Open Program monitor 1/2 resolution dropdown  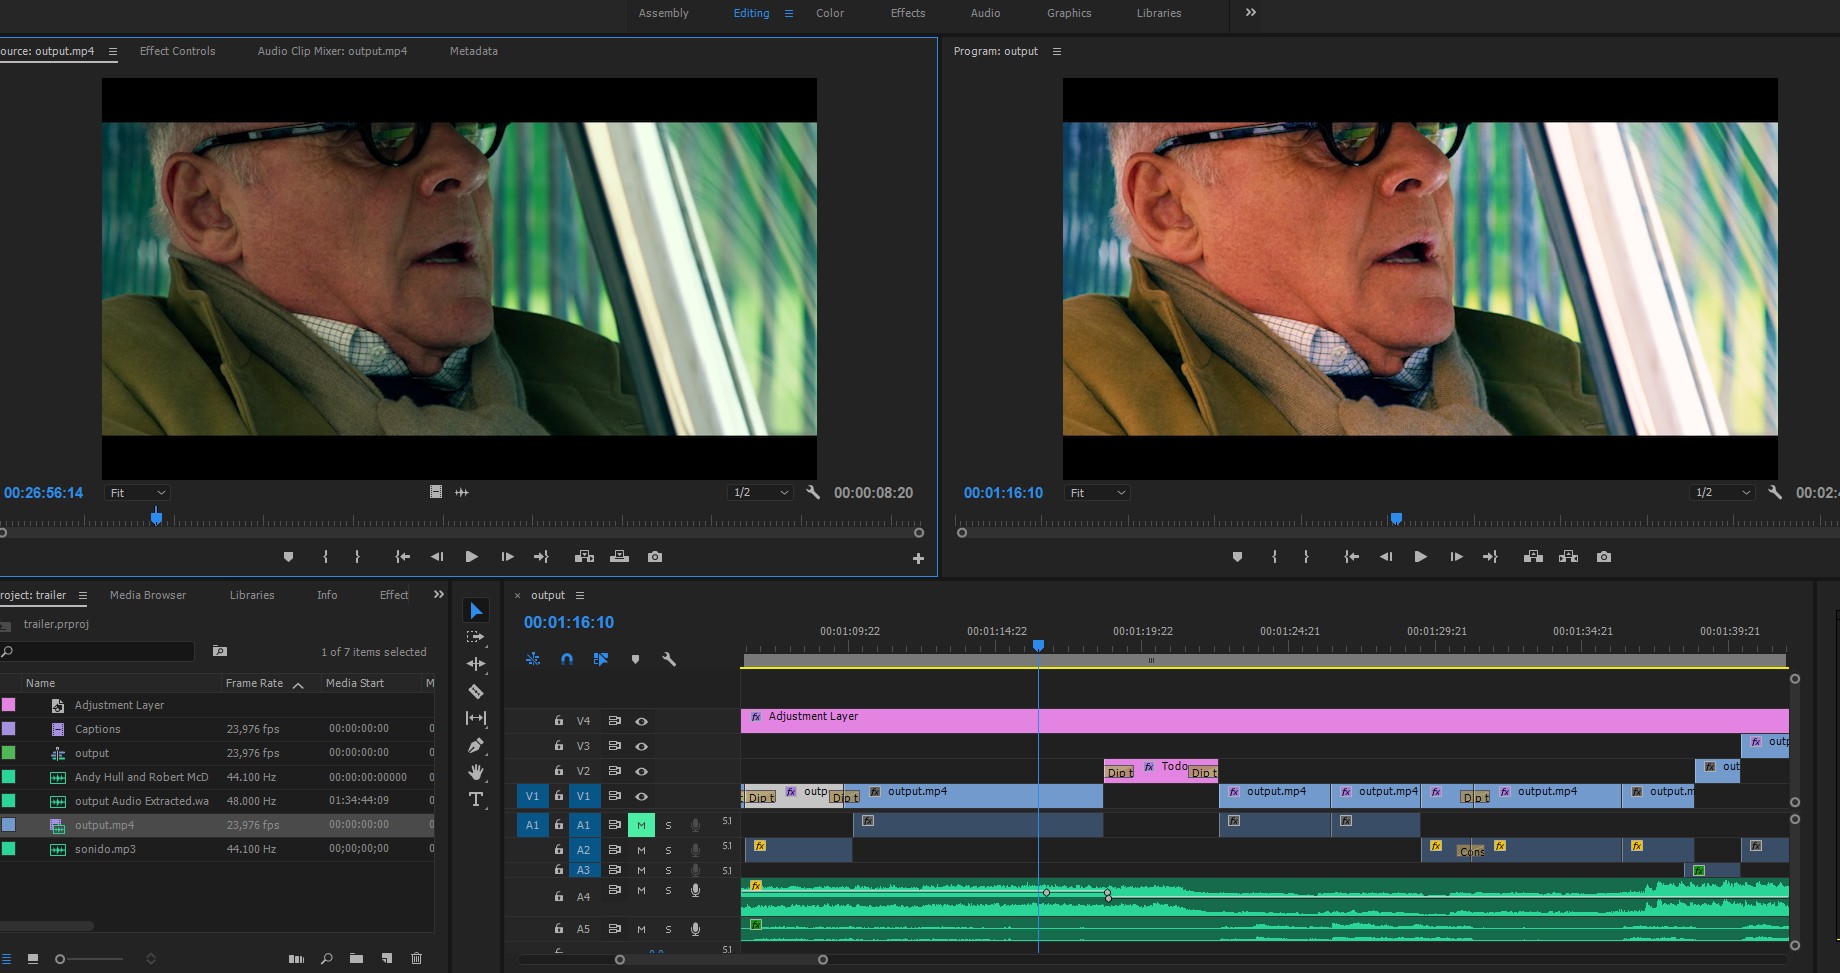tap(1722, 493)
